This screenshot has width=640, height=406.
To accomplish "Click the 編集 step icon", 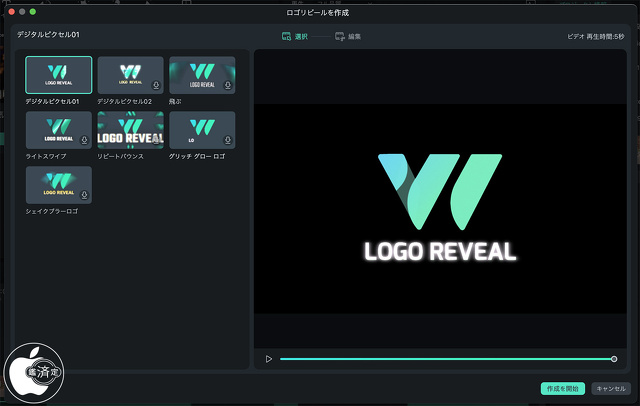I will [x=340, y=36].
